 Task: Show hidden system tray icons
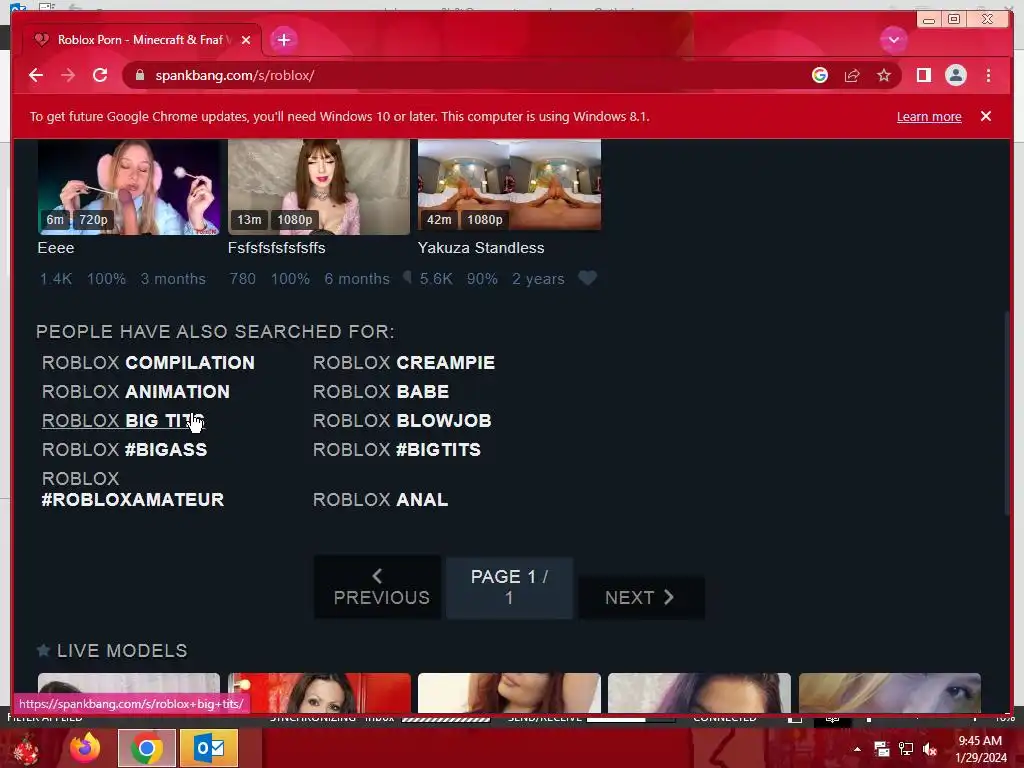click(857, 749)
